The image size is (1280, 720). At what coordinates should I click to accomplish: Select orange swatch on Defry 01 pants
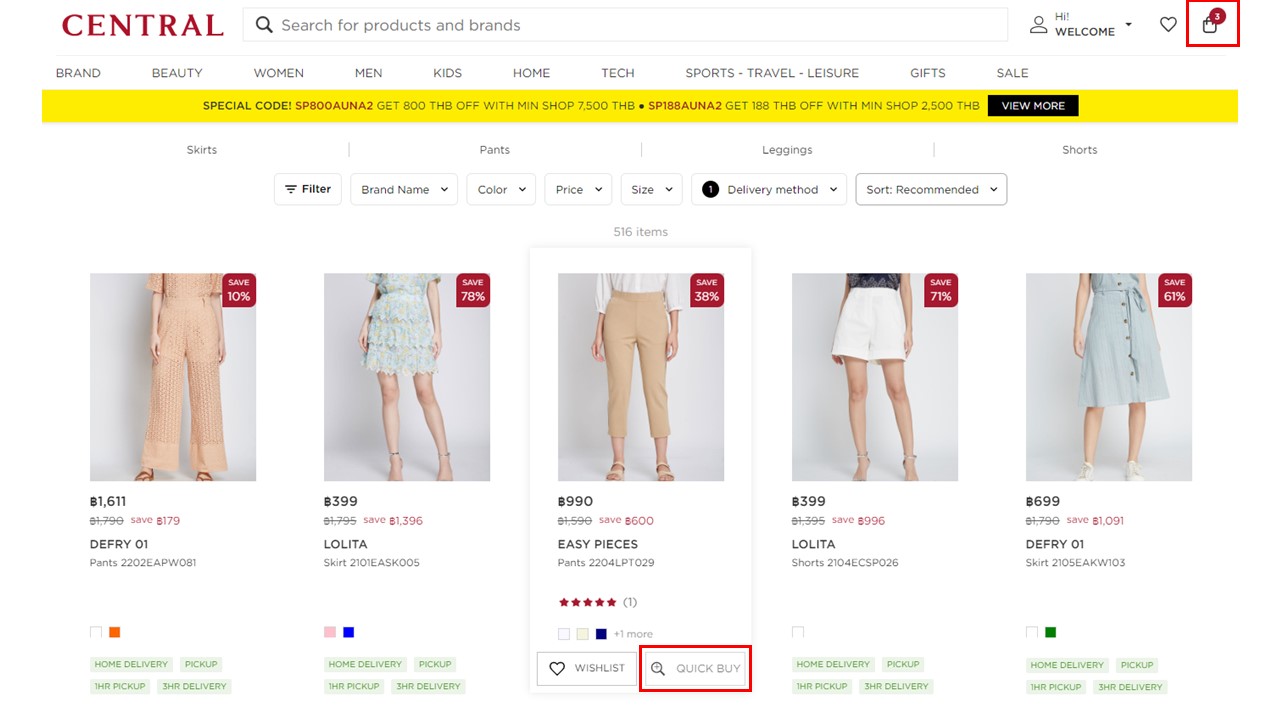click(115, 632)
